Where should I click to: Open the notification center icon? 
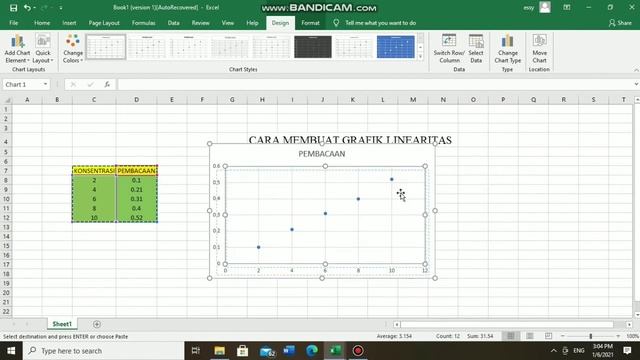pos(627,351)
